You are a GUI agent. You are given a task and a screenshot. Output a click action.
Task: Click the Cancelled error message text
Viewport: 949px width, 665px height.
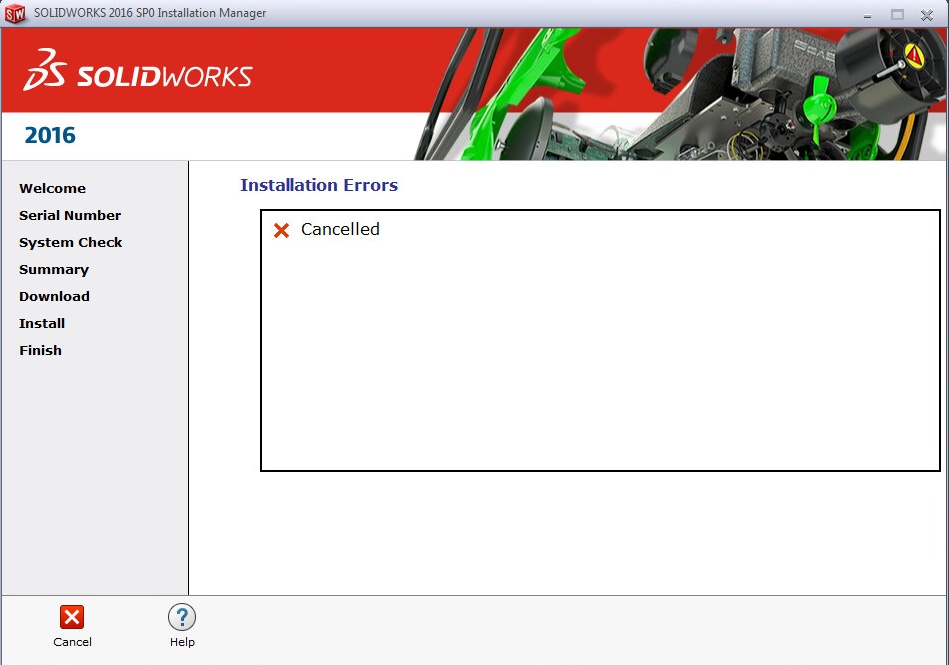point(340,229)
